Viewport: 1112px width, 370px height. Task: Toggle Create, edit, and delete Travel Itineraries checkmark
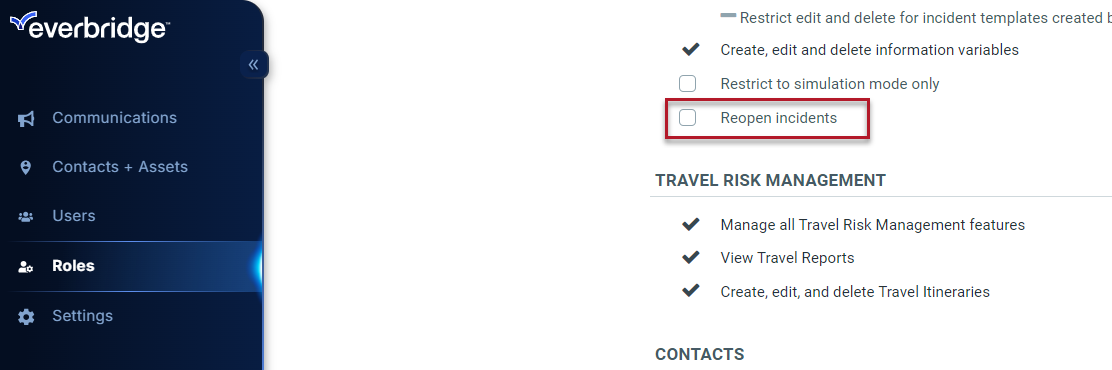coord(690,291)
